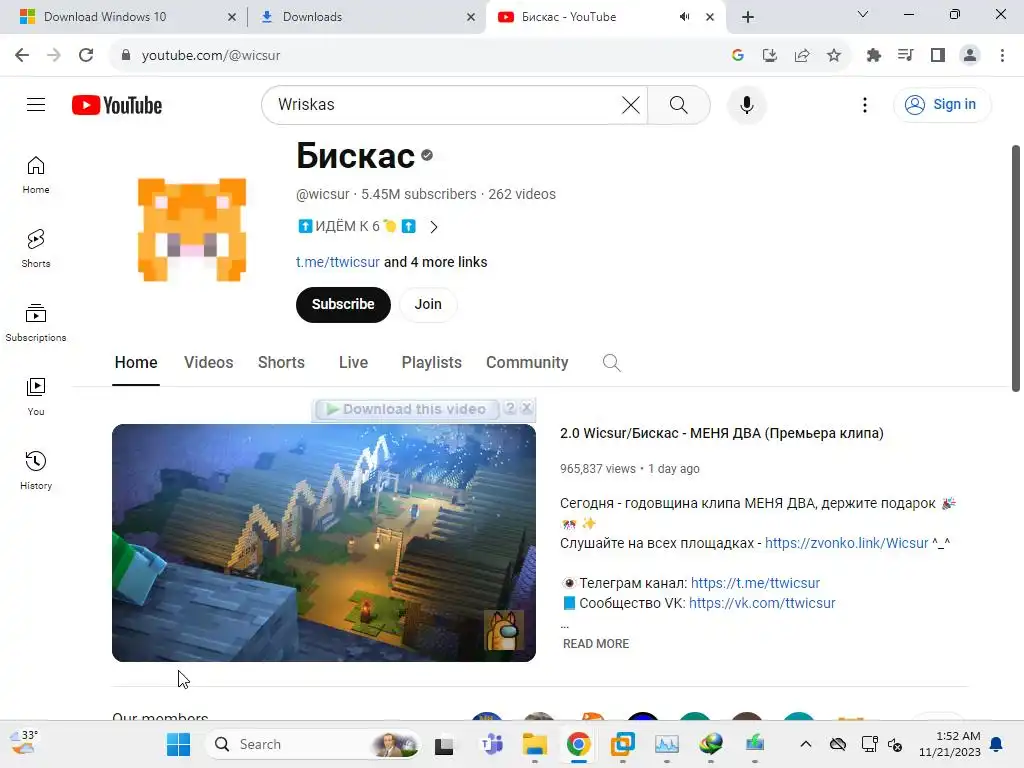Click the address bar URL
The width and height of the screenshot is (1024, 768).
211,56
